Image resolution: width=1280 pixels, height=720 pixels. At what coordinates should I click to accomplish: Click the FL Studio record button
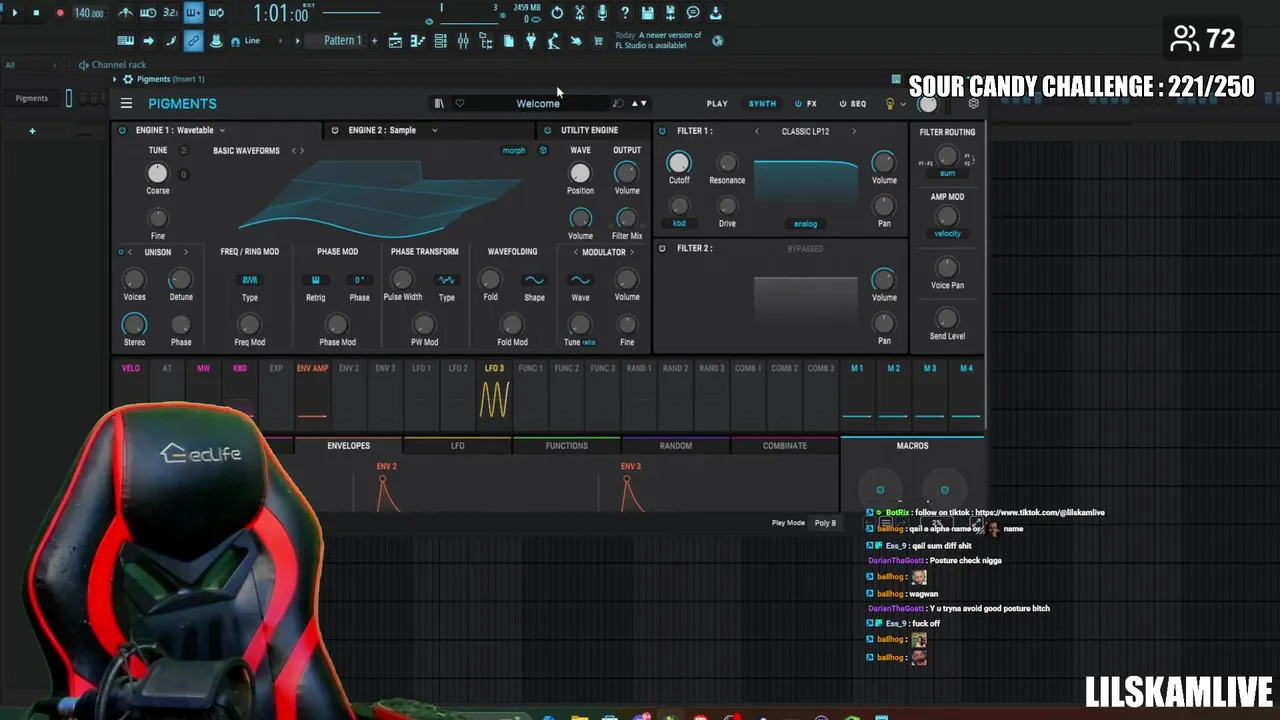point(59,13)
